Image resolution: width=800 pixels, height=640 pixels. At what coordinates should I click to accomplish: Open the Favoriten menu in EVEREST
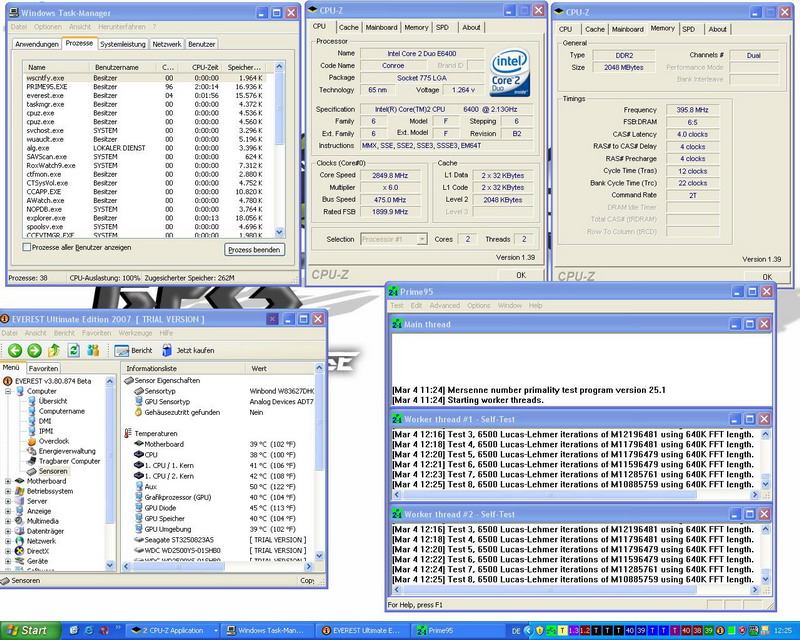(96, 333)
